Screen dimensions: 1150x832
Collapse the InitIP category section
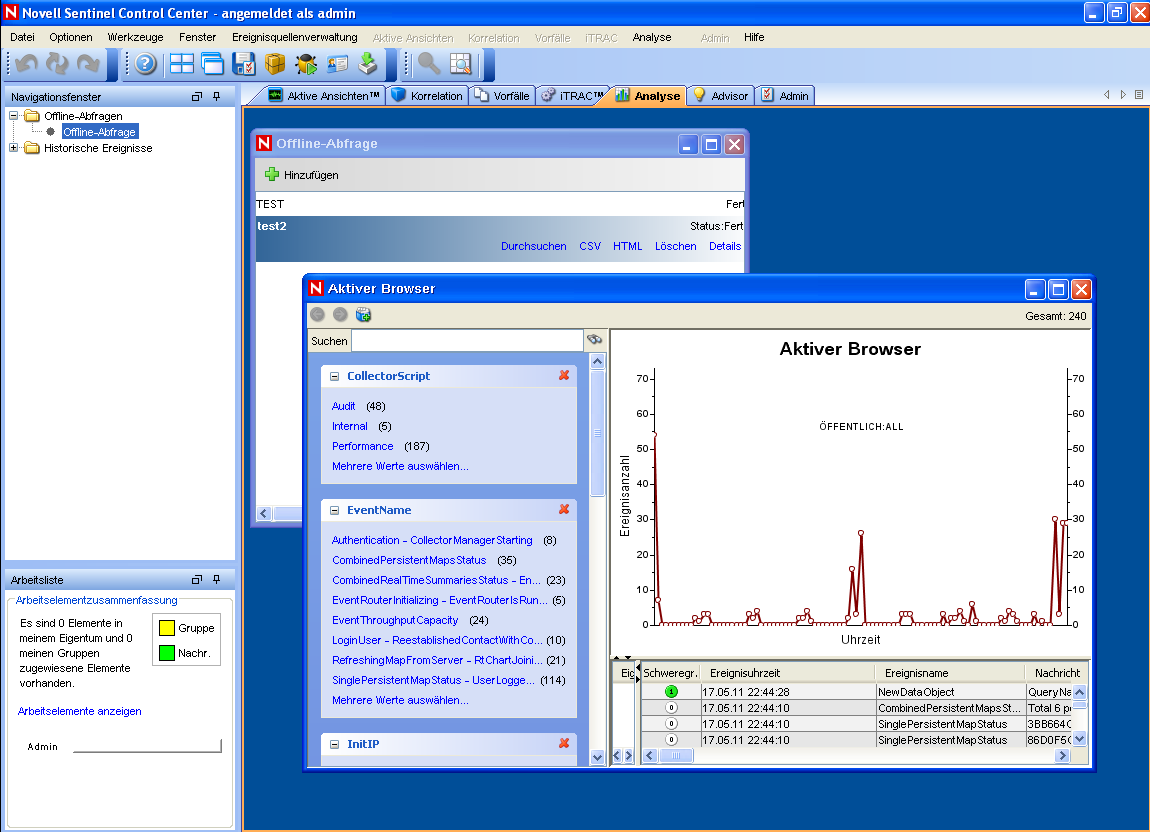tap(335, 744)
